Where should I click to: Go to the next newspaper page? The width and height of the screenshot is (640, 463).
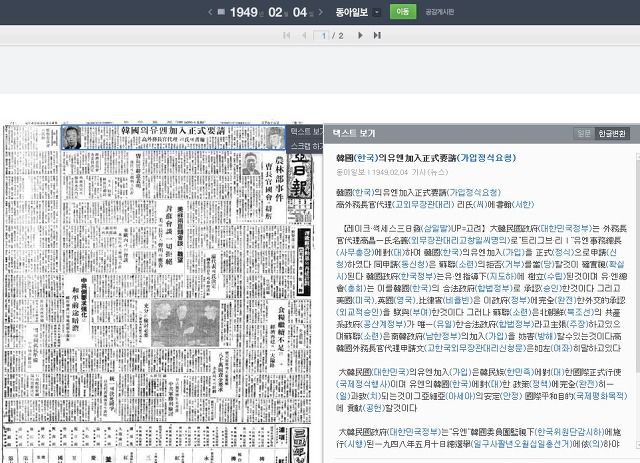(360, 36)
